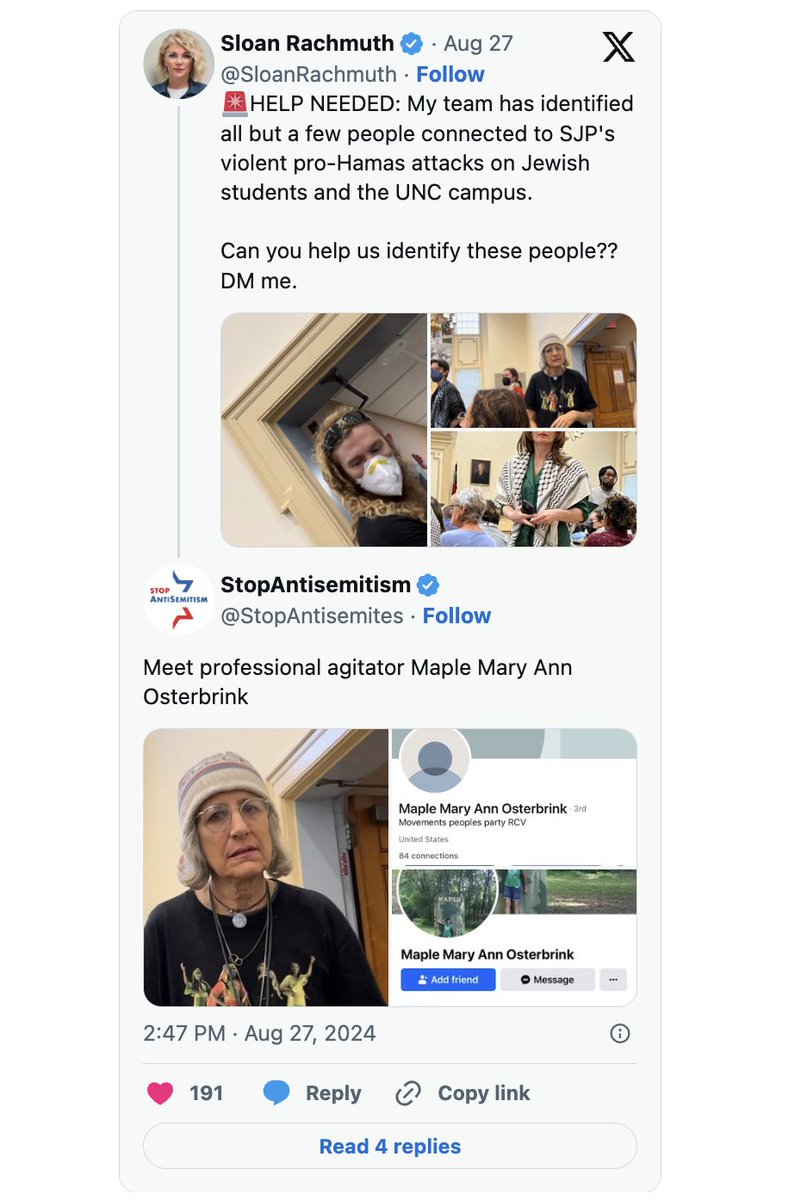Screen dimensions: 801x1200
Task: Open the photo of person wearing white mask
Action: (x=324, y=430)
